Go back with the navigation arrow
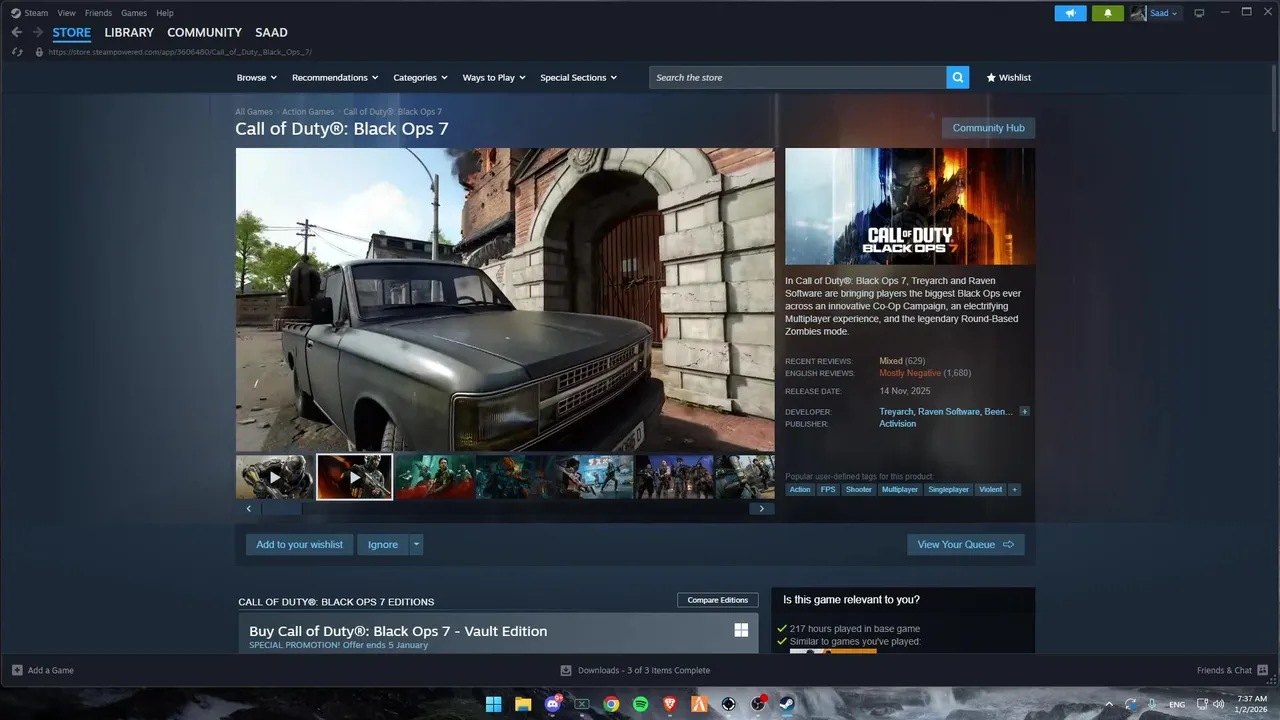The image size is (1280, 720). [16, 32]
